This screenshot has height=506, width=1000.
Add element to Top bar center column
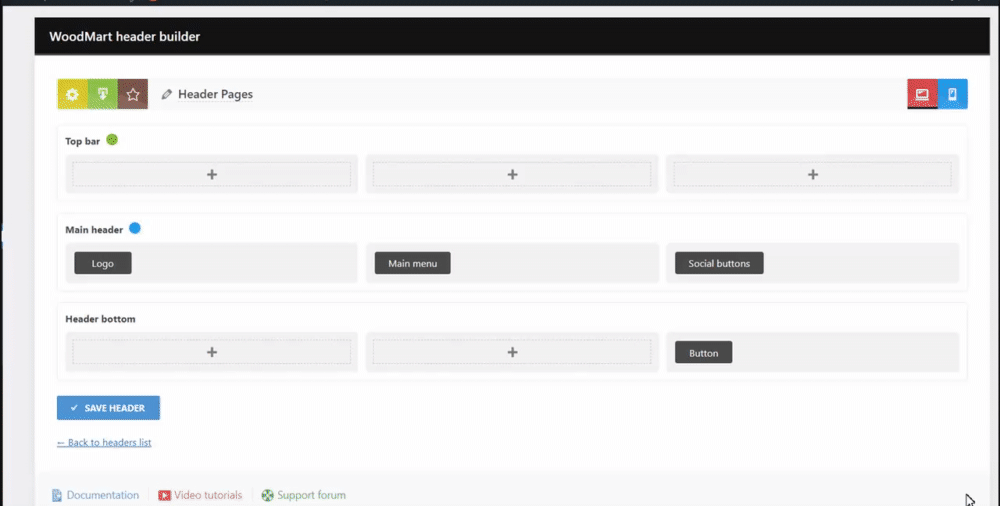point(512,174)
